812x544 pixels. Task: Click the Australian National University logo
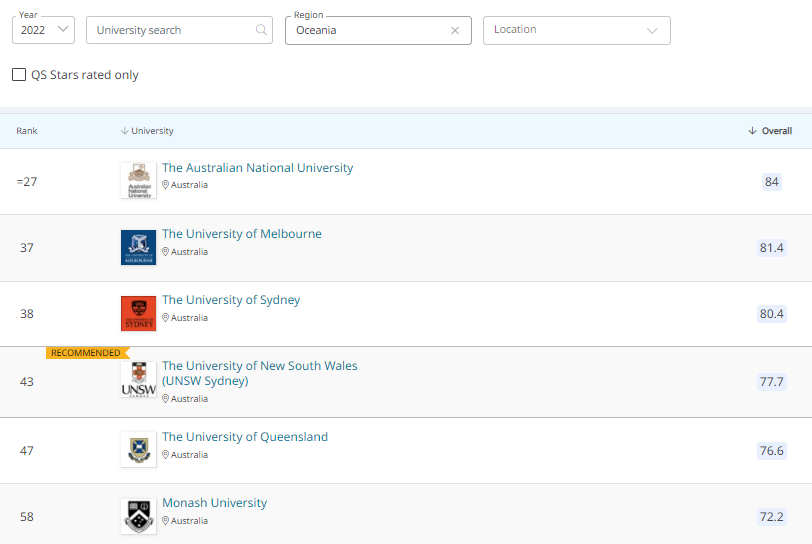pos(138,181)
